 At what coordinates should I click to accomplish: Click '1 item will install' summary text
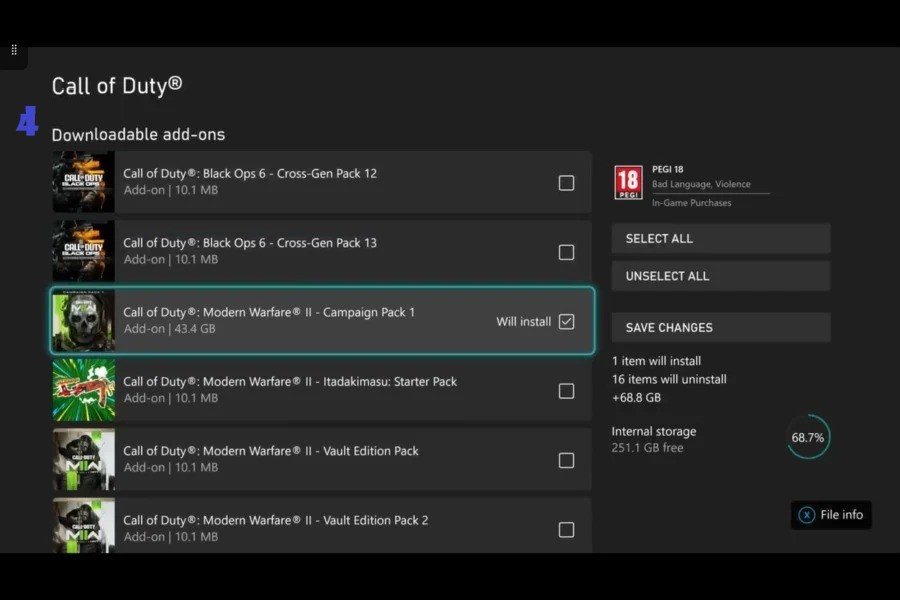[x=656, y=361]
